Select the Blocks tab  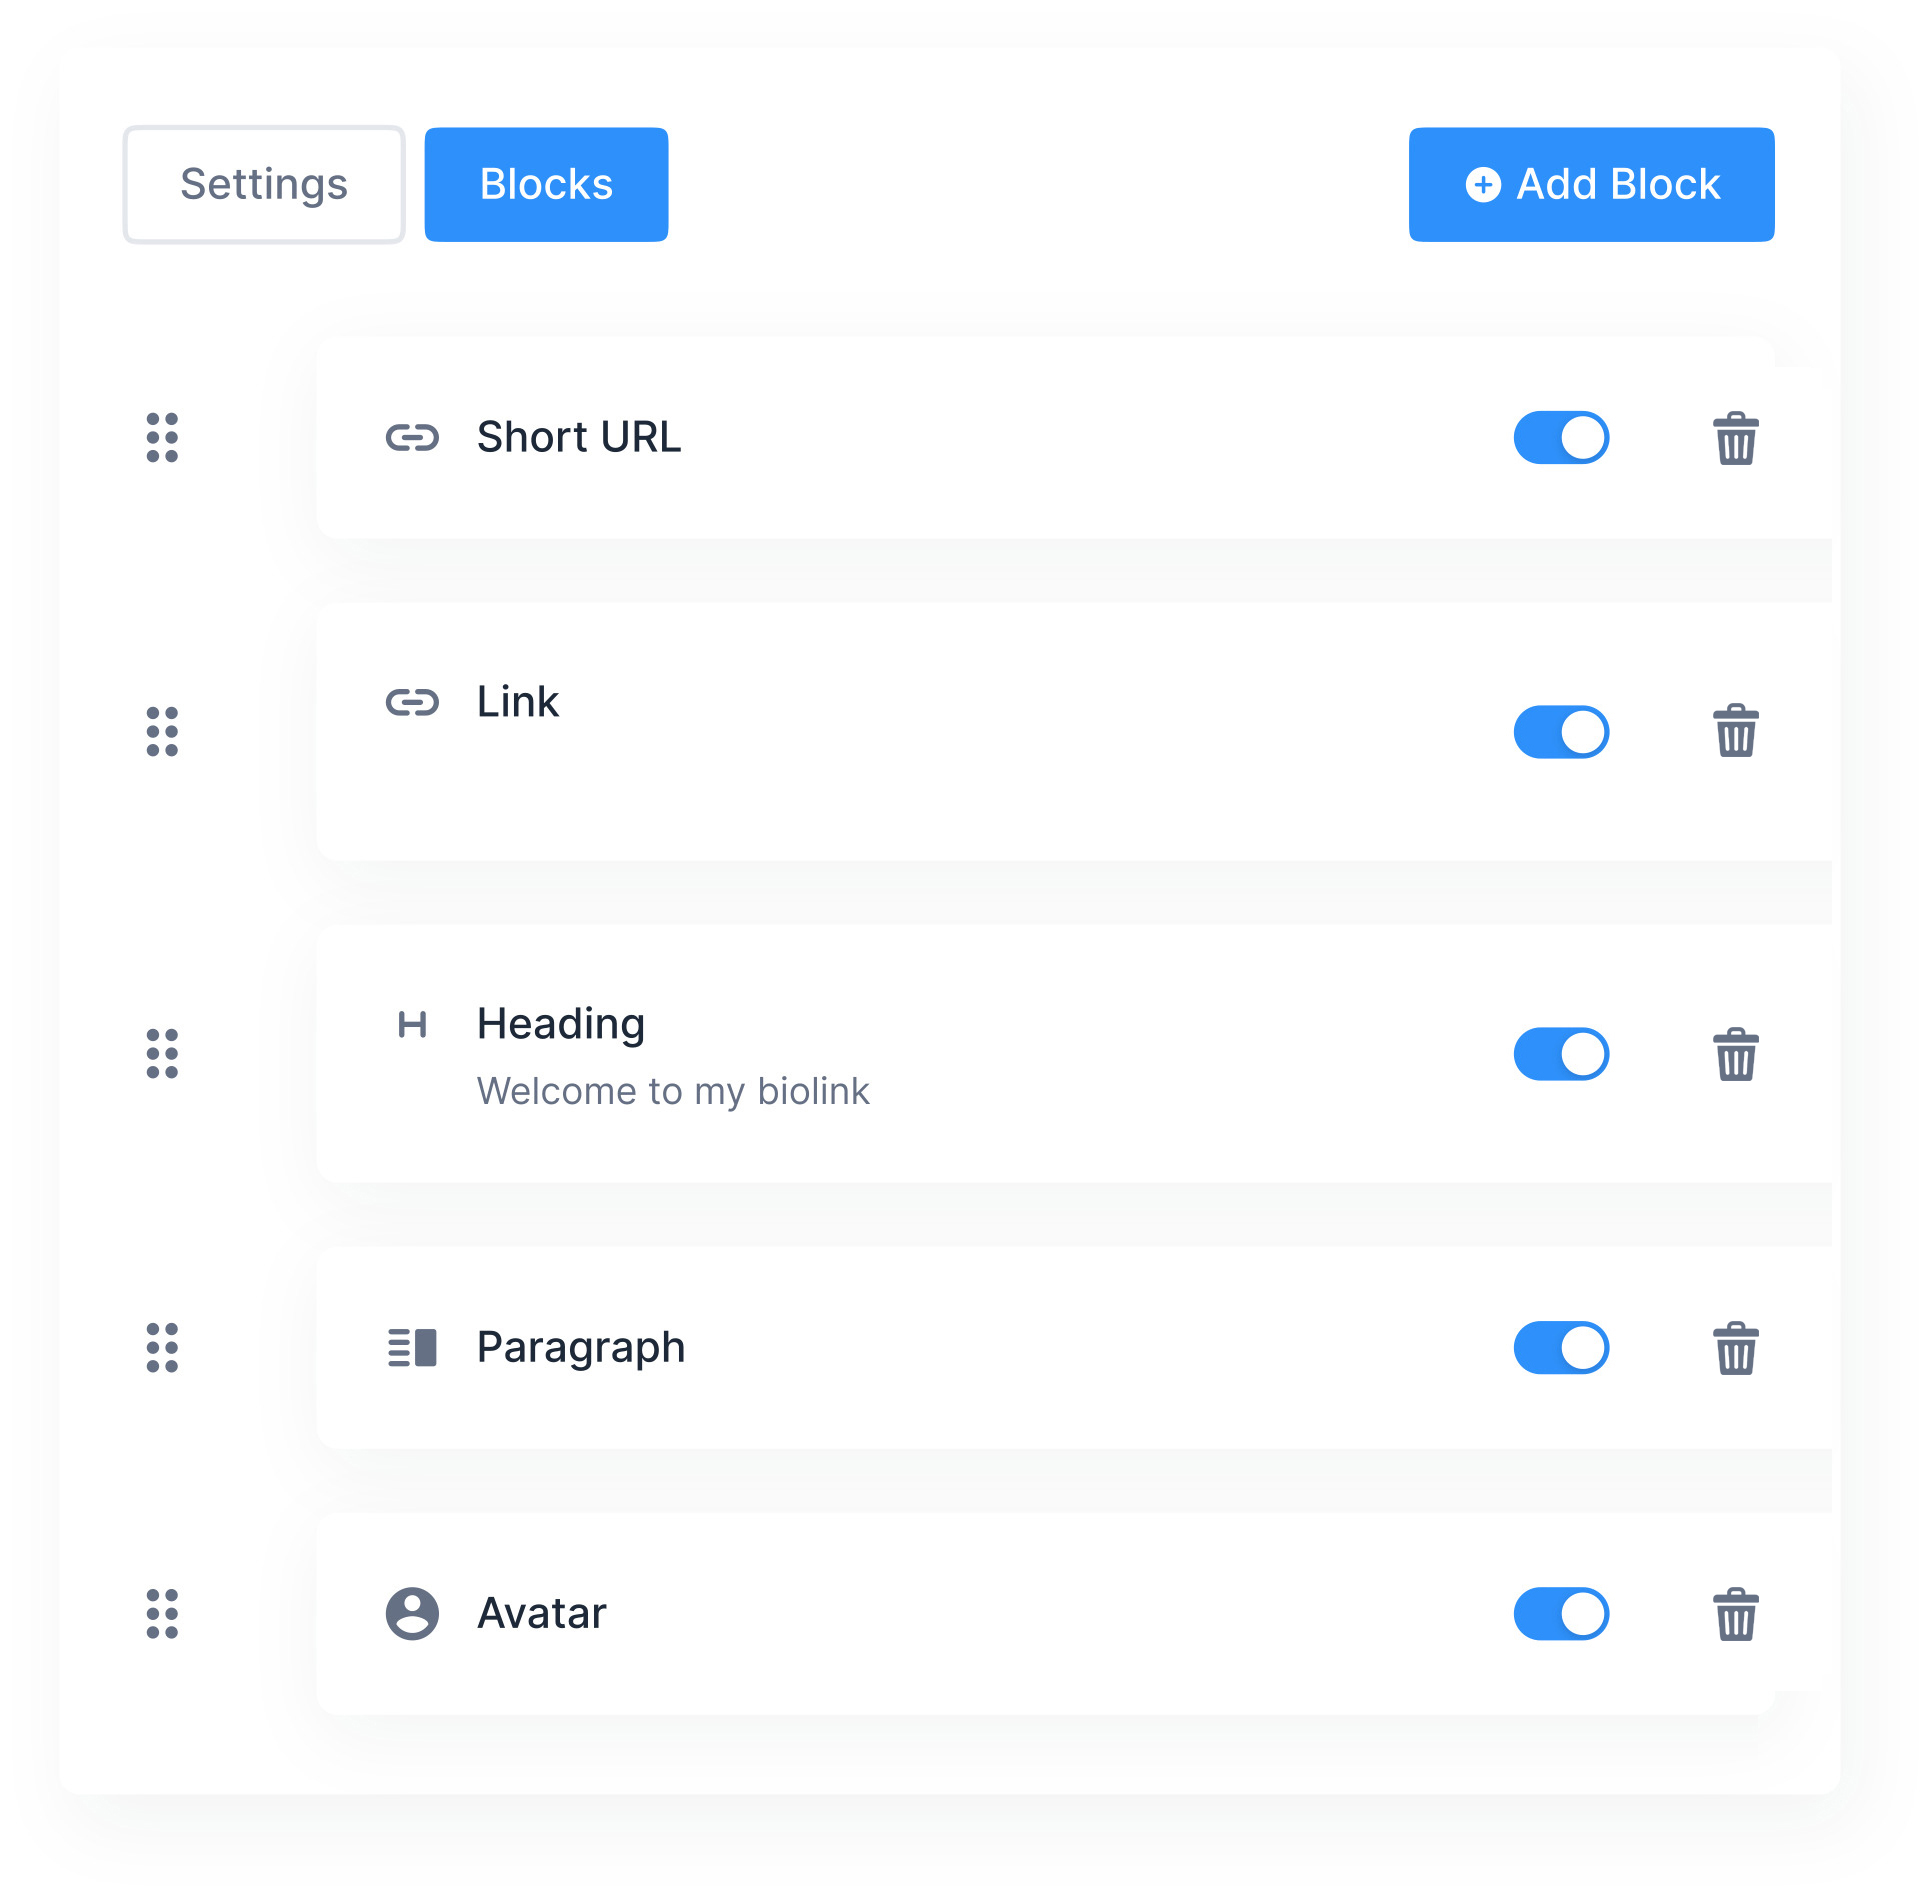pos(546,185)
